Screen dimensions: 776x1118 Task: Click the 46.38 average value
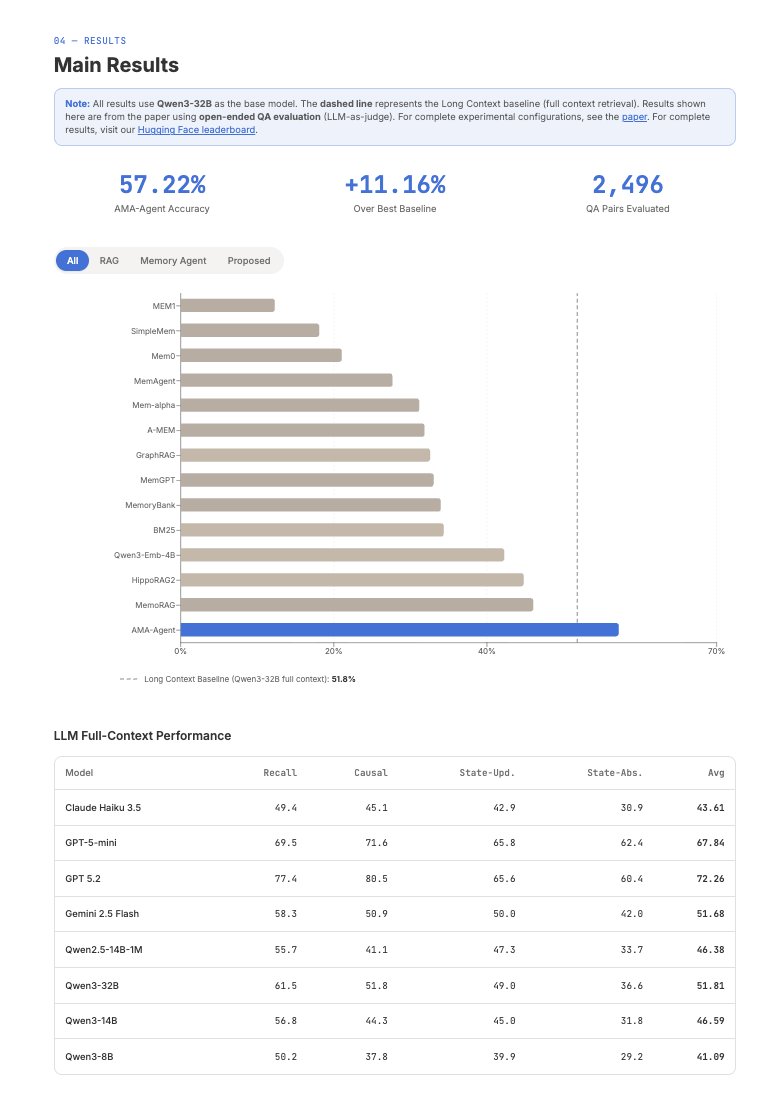tap(710, 950)
